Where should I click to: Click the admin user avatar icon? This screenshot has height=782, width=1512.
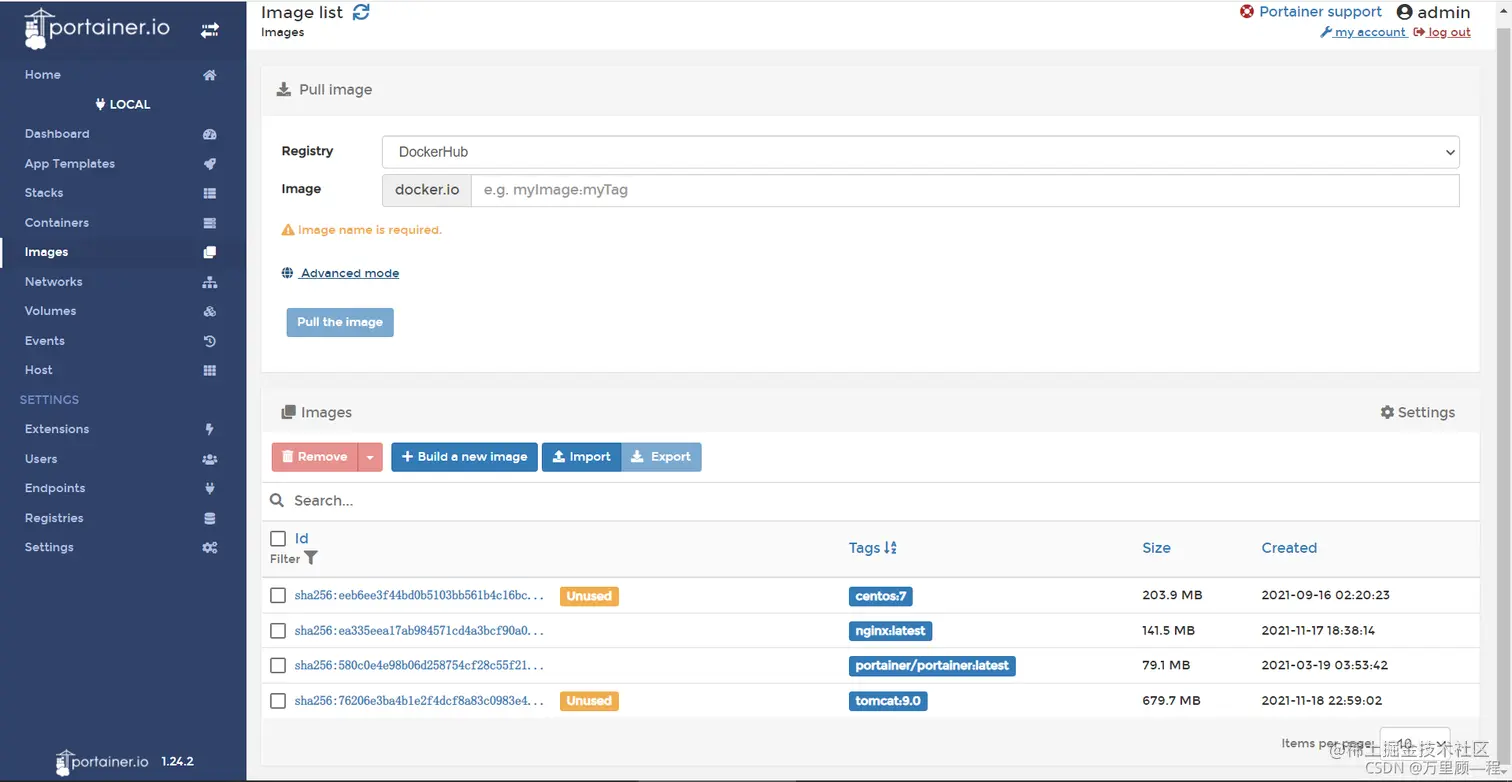(x=1404, y=12)
